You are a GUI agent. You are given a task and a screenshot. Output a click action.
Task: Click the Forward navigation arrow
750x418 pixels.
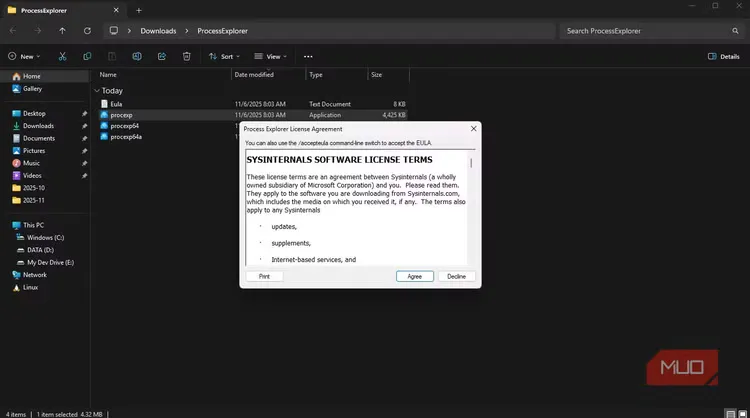point(38,31)
